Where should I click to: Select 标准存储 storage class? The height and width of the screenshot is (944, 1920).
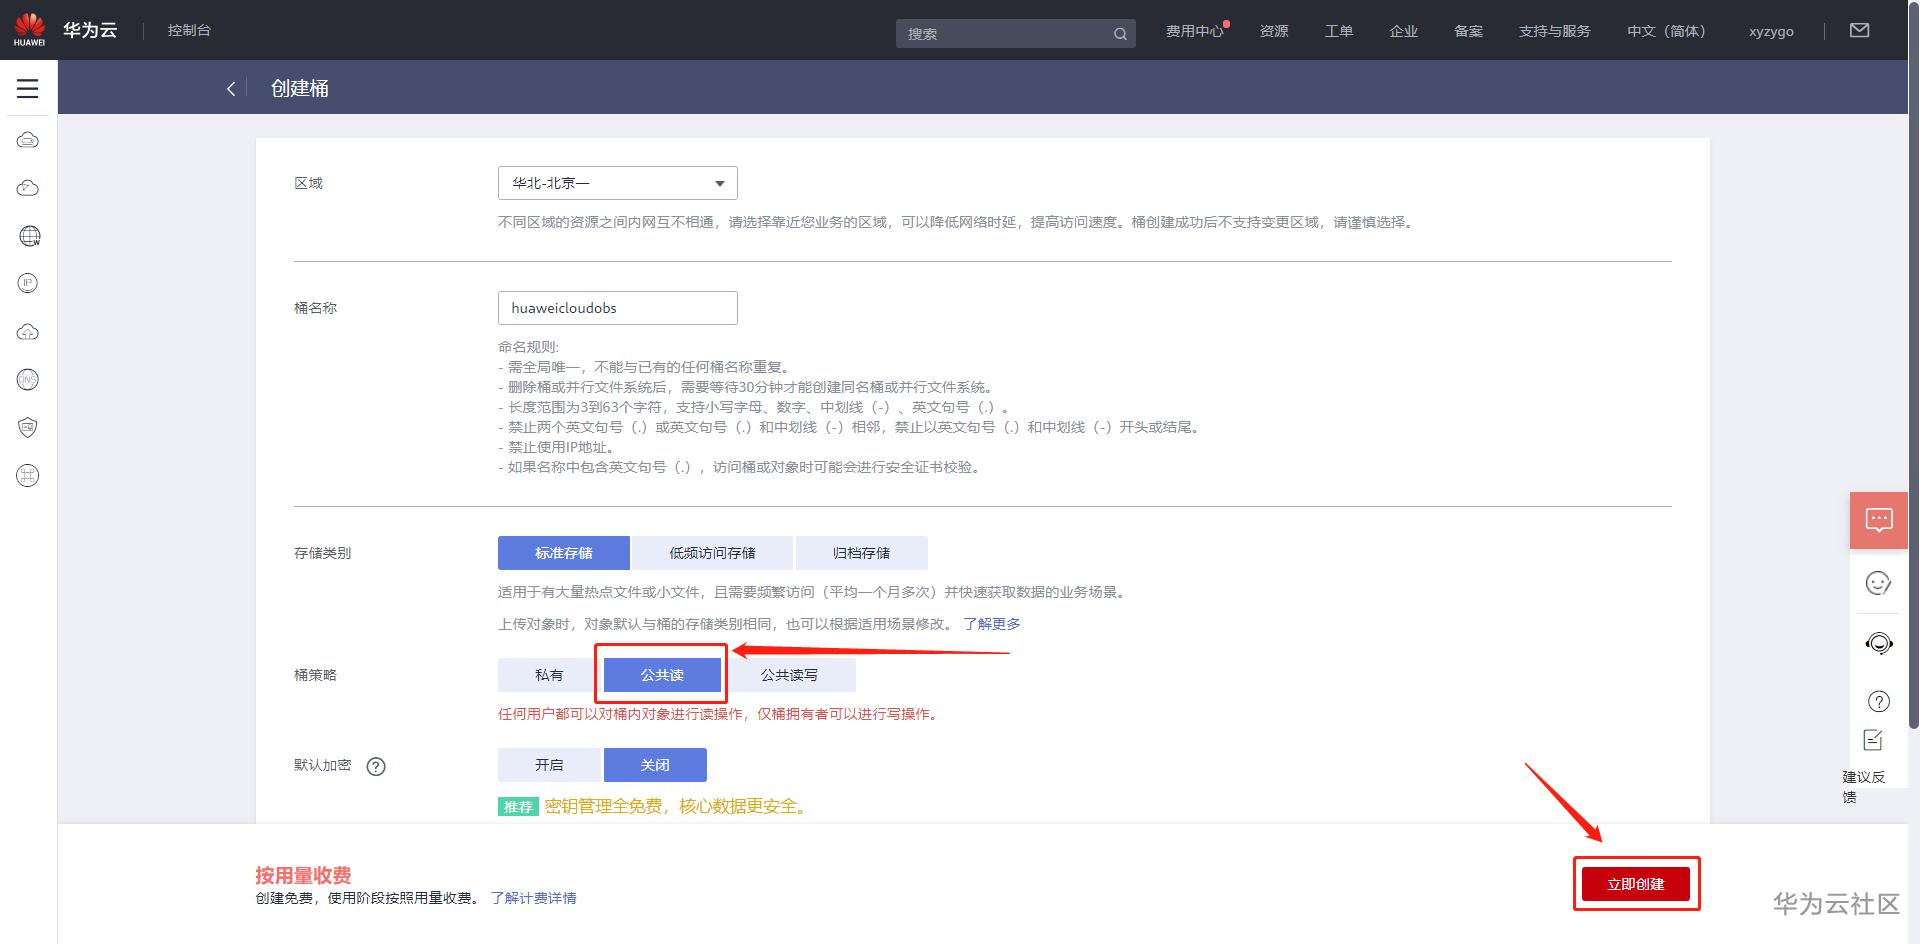[x=564, y=553]
